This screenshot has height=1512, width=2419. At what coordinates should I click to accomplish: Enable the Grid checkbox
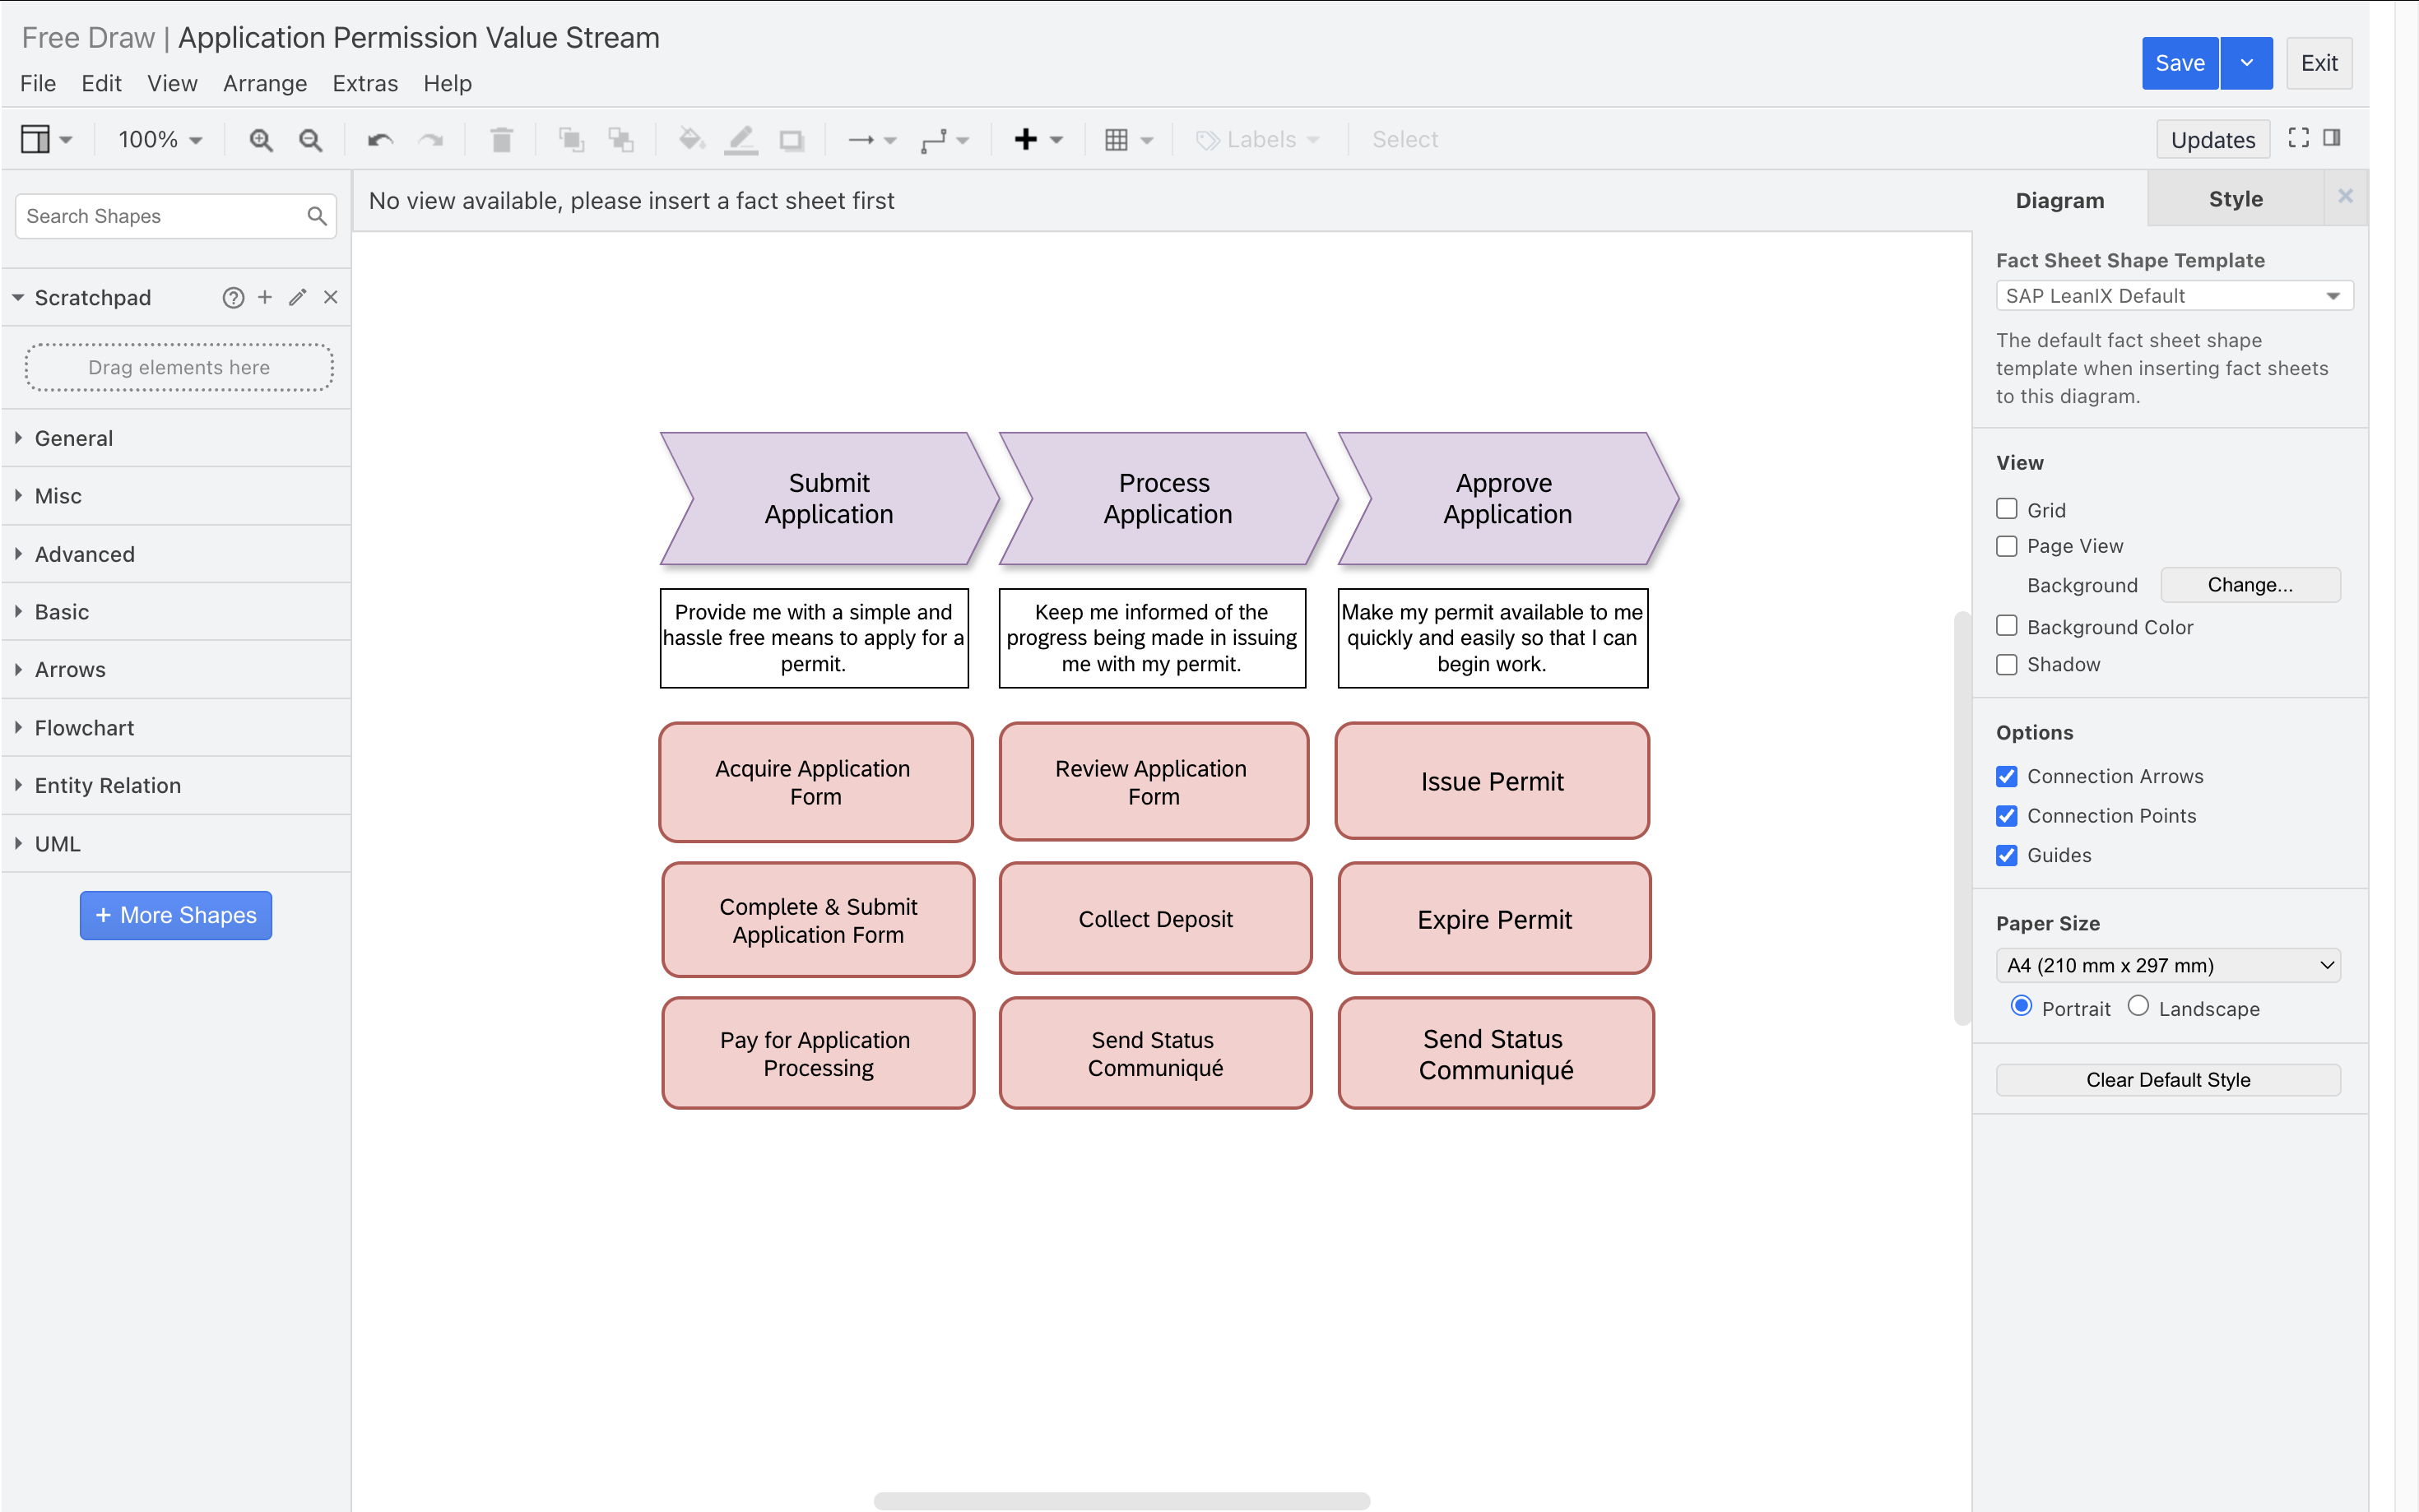(2006, 509)
